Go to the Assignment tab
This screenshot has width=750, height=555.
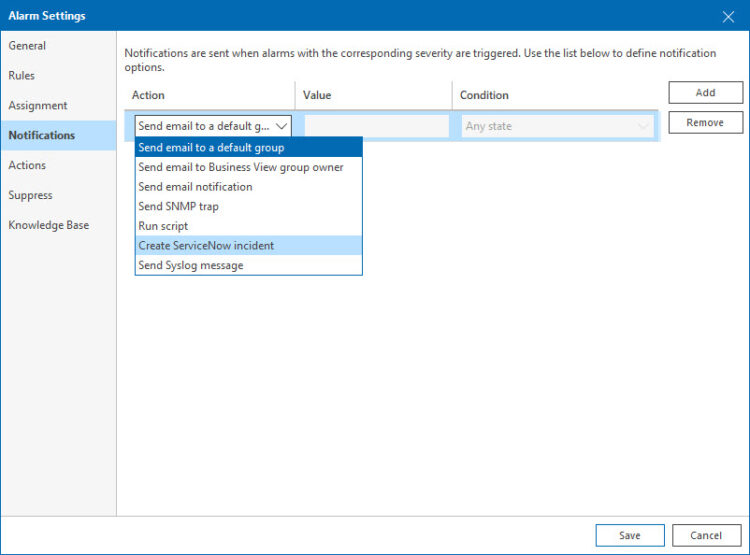coord(38,106)
